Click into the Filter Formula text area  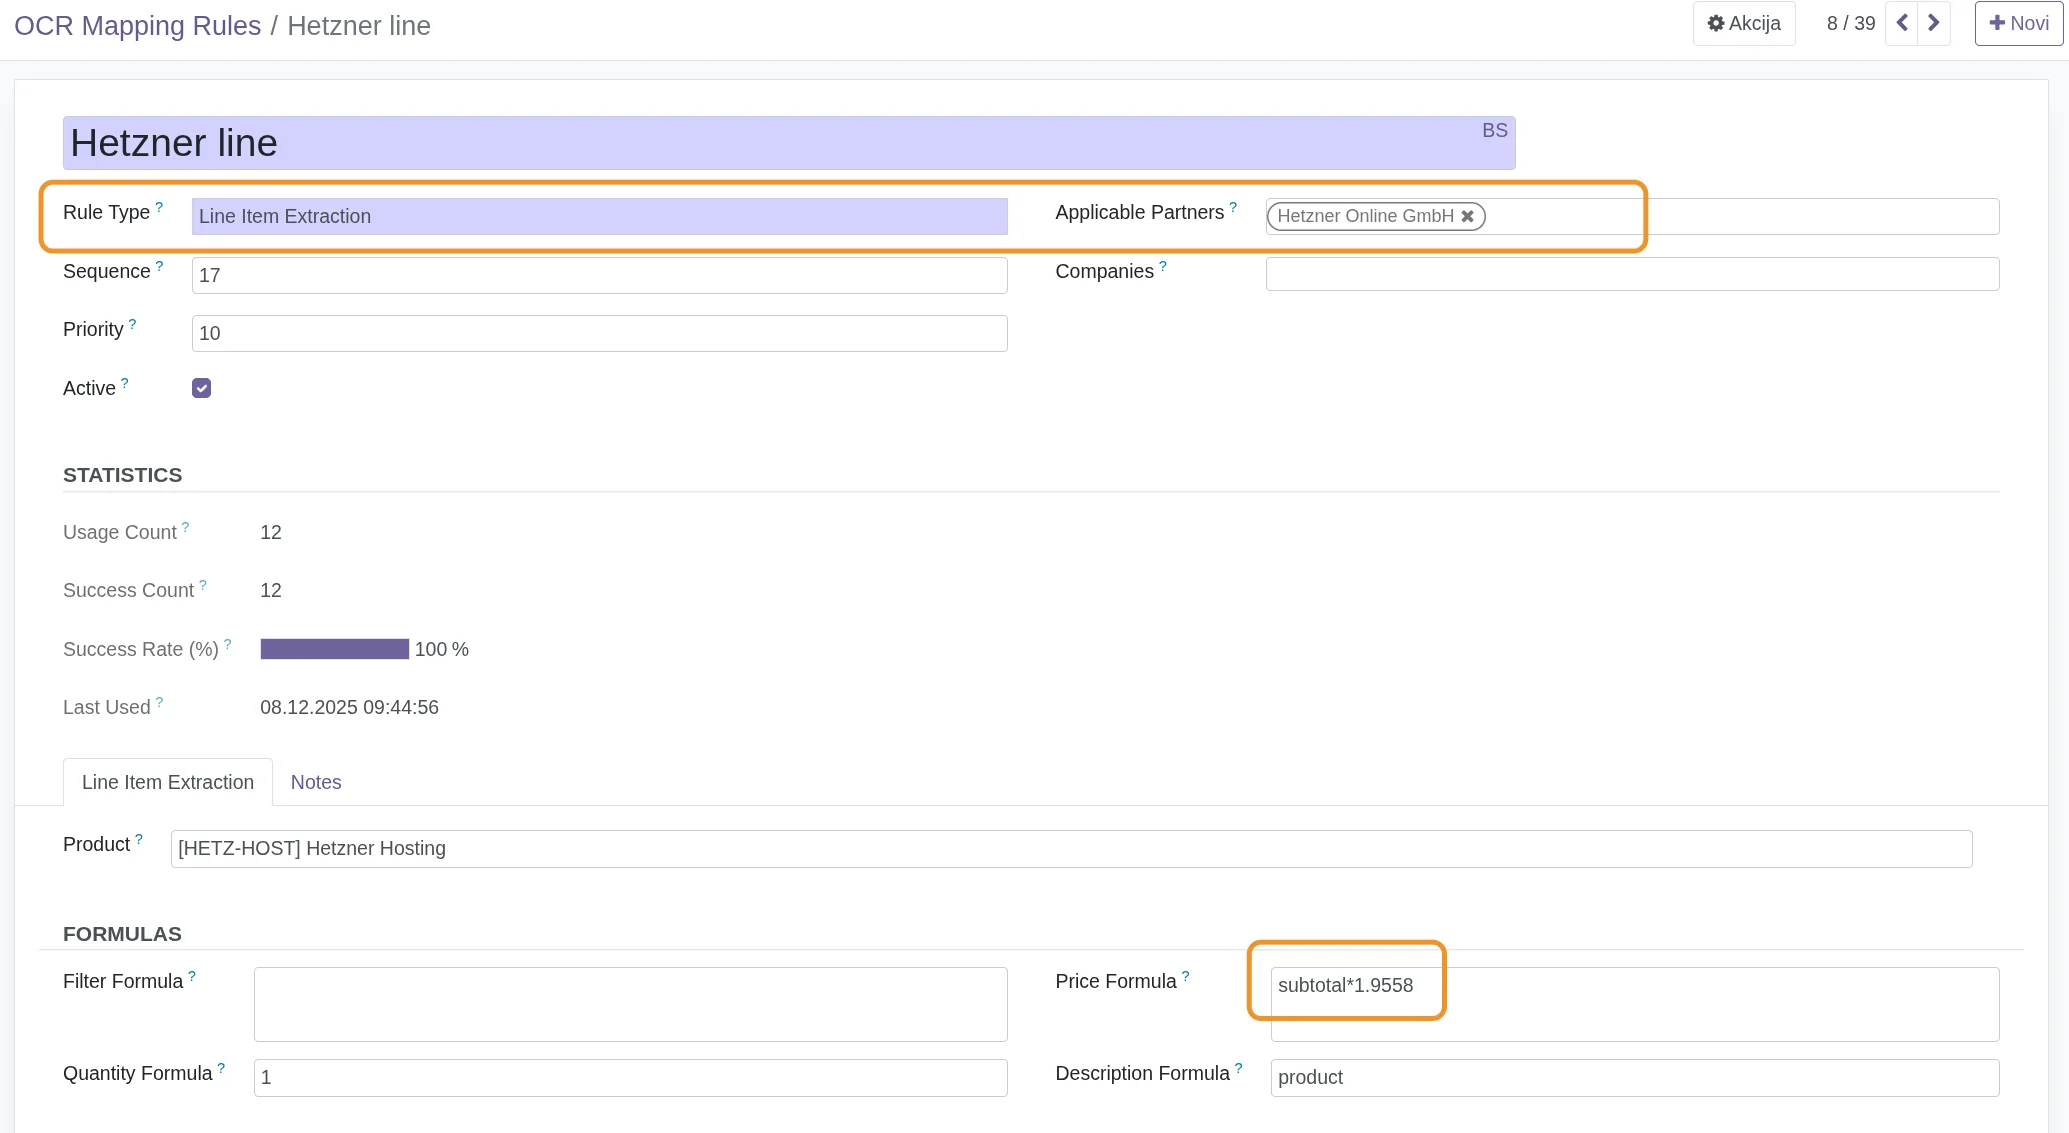click(x=630, y=1004)
